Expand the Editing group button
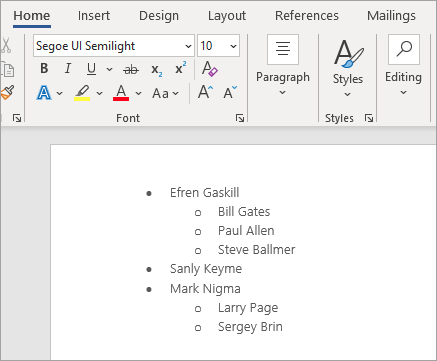Screen dimensions: 437x361 pos(403,66)
